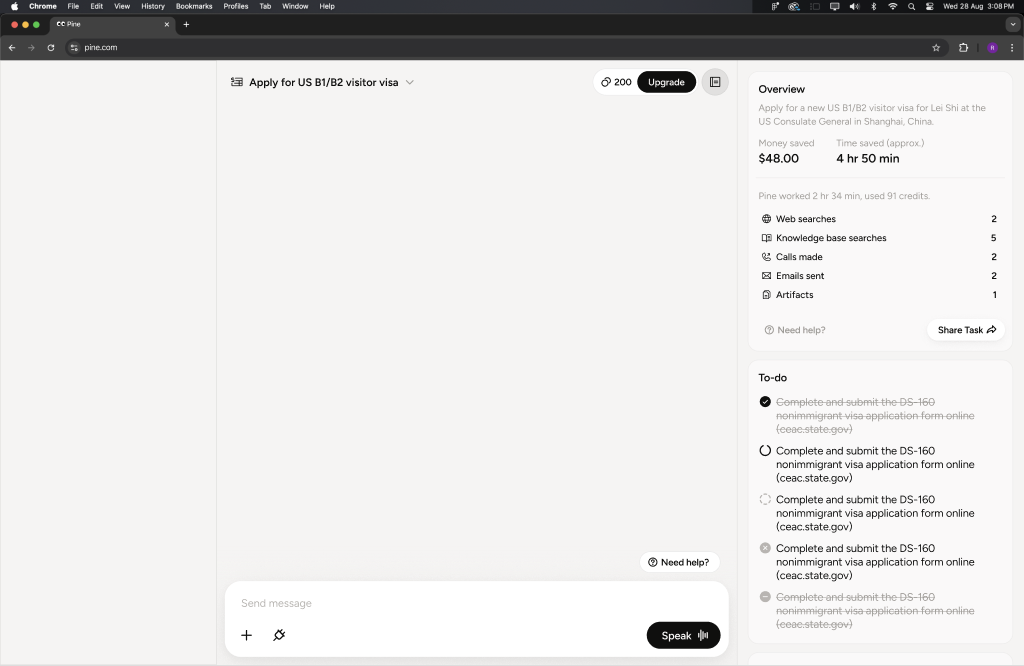Click Need help? link in Overview panel

tap(795, 330)
